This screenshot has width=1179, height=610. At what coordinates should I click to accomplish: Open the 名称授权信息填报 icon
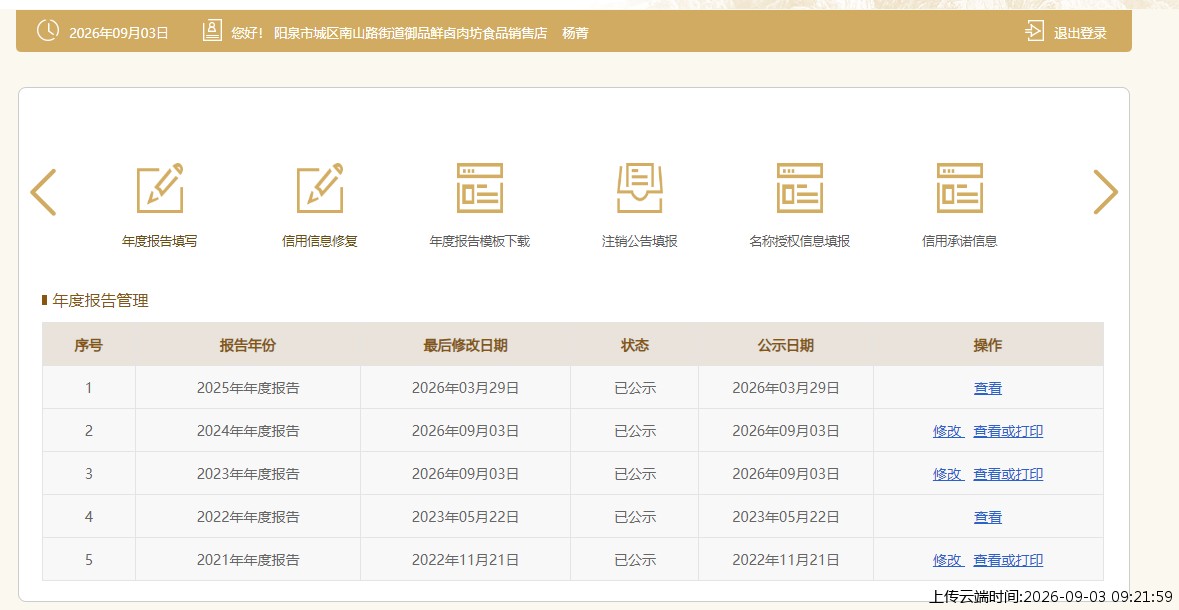click(x=799, y=188)
